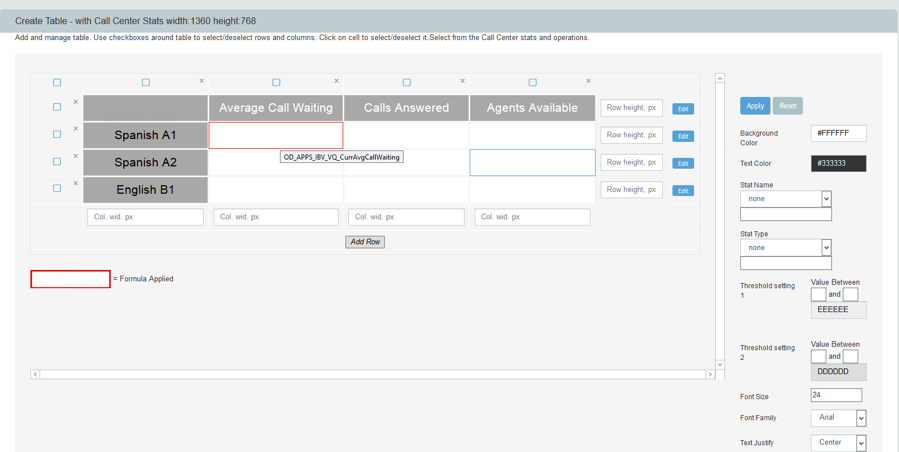Viewport: 899px width, 452px height.
Task: Click the EEEEEE threshold 1 color swatch
Action: [x=838, y=310]
